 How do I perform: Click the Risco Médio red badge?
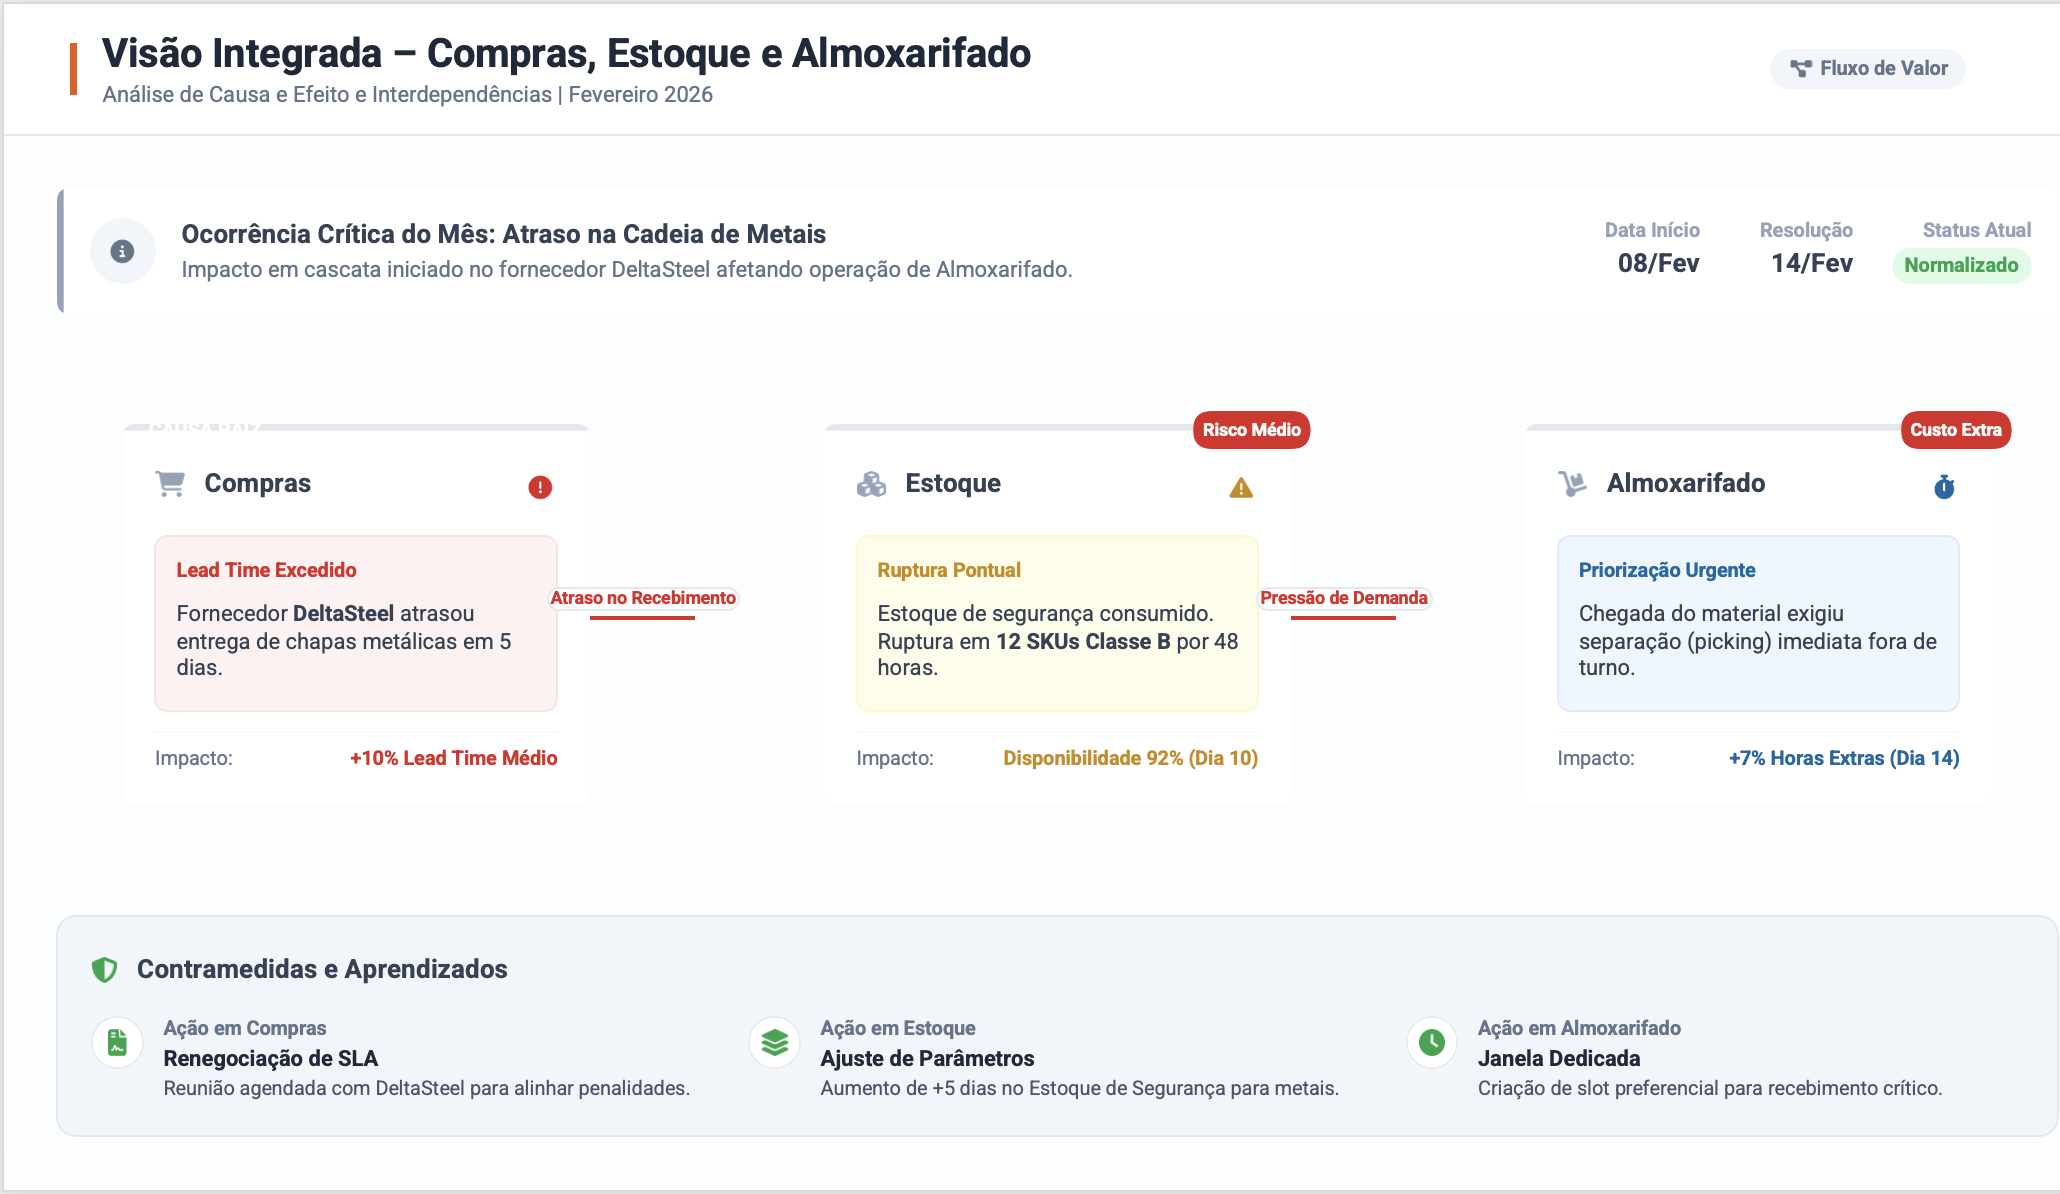click(1251, 430)
